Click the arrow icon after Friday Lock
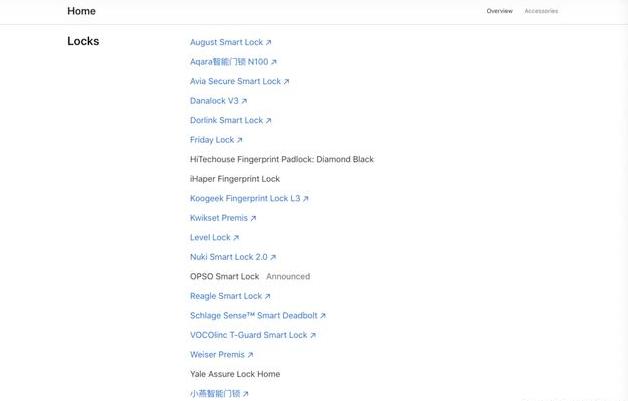Viewport: 628px width, 401px height. (x=240, y=140)
